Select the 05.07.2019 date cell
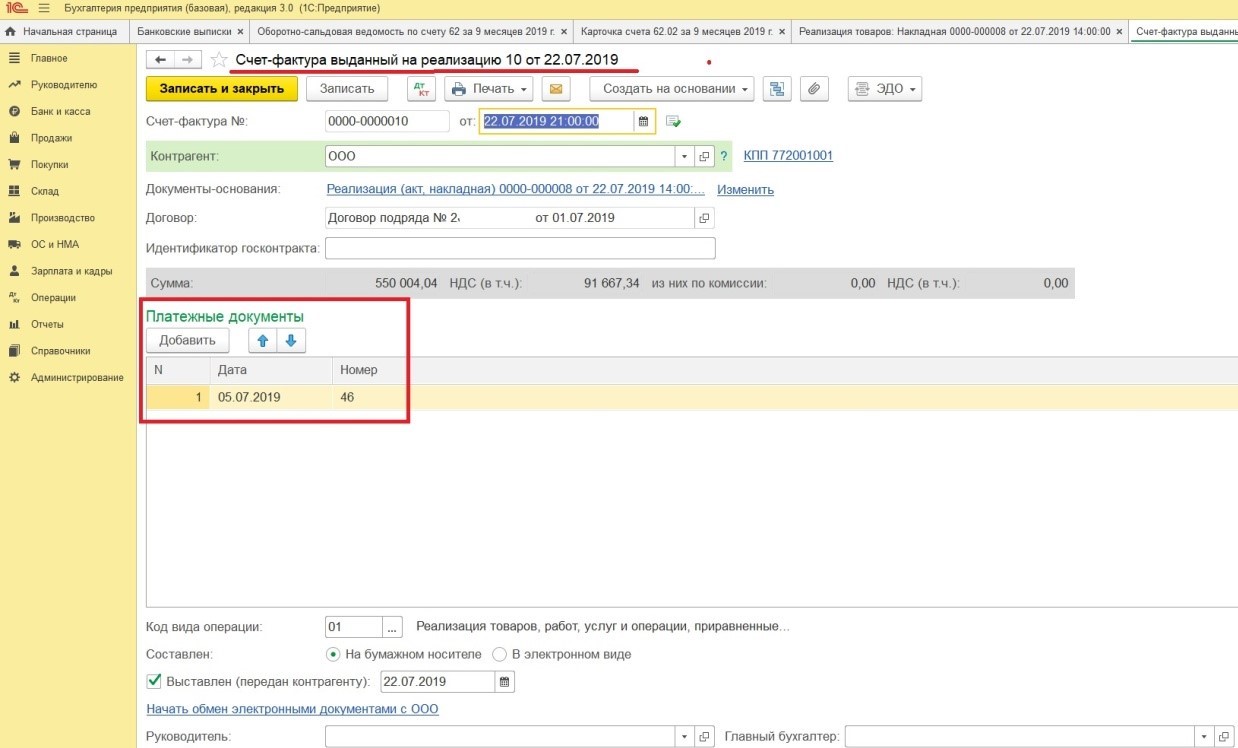 pos(270,397)
